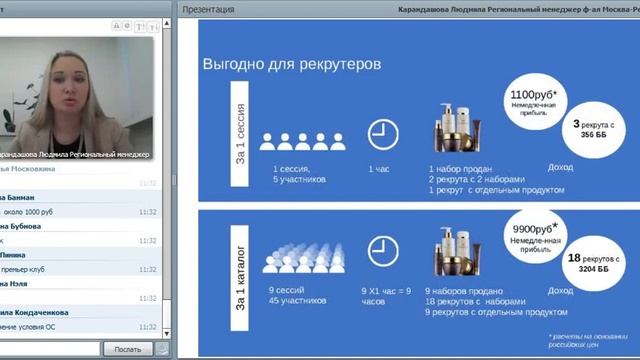The width and height of the screenshot is (640, 360).
Task: Click the text '2 рекрута с 2 наборами'
Action: tap(476, 179)
